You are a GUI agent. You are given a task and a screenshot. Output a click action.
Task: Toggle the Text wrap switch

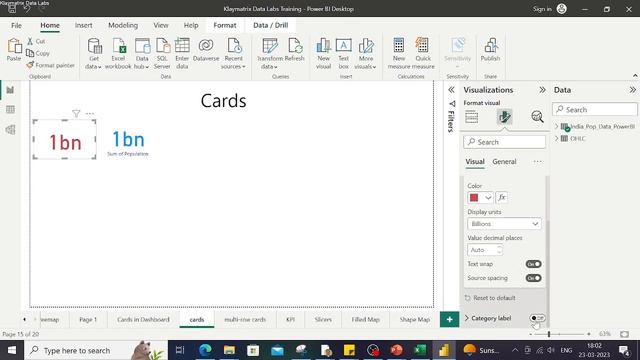[x=533, y=264]
